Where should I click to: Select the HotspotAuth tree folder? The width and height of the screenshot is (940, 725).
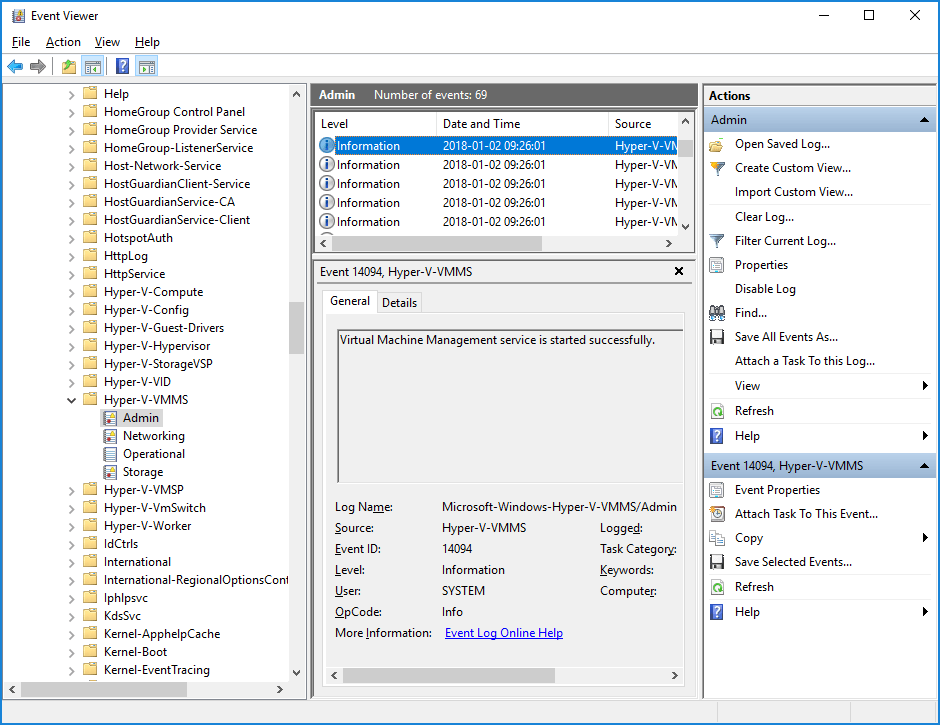(x=138, y=238)
